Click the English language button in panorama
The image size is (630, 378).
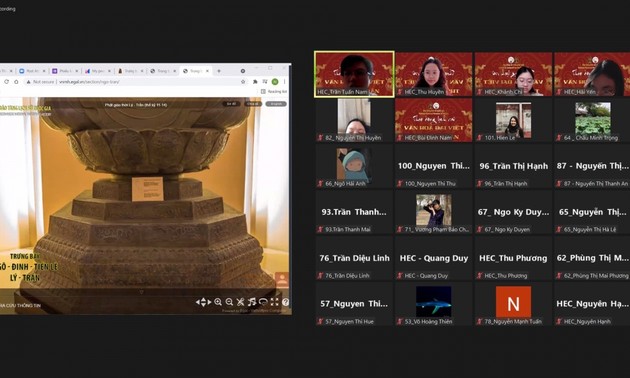click(x=276, y=104)
